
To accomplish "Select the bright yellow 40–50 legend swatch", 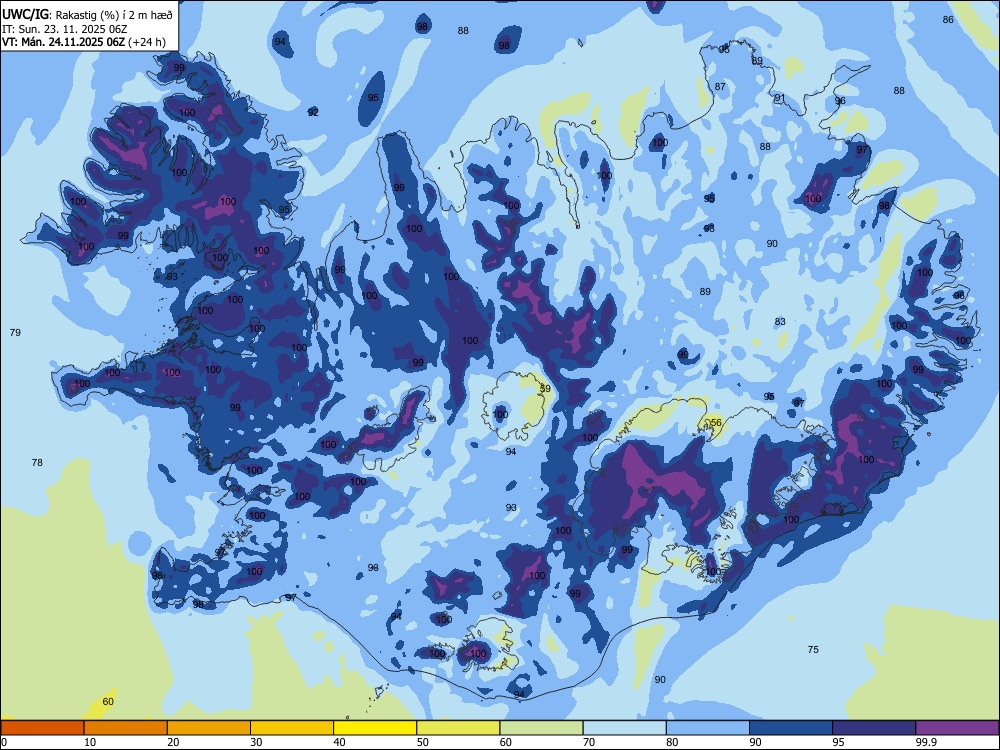I will pyautogui.click(x=375, y=728).
